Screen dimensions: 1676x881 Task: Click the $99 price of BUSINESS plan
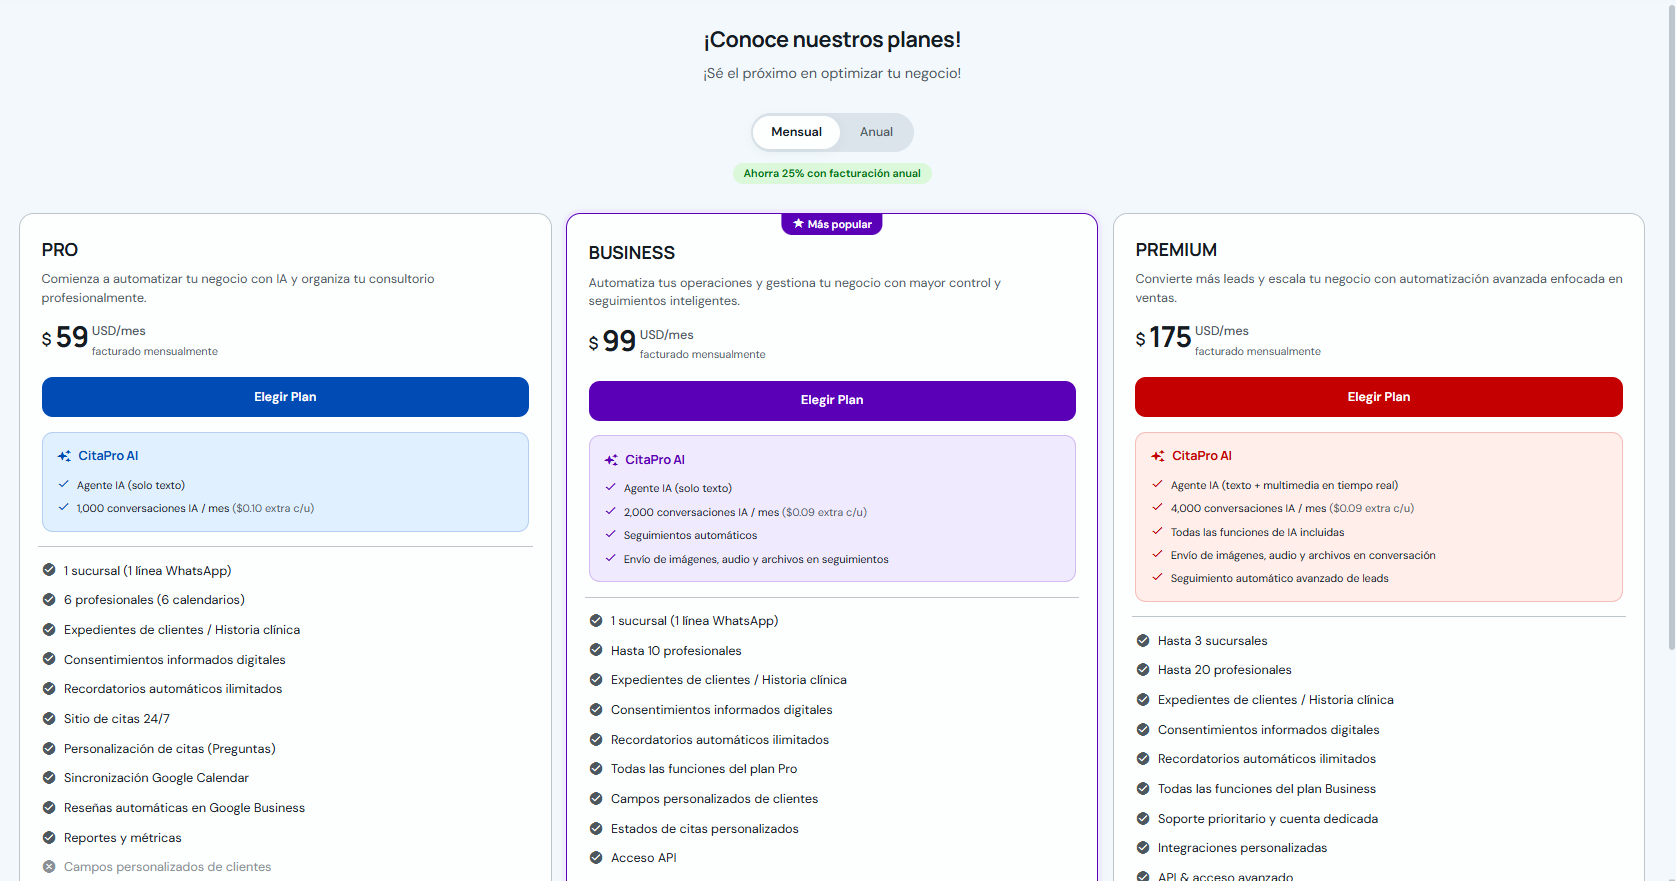click(612, 342)
